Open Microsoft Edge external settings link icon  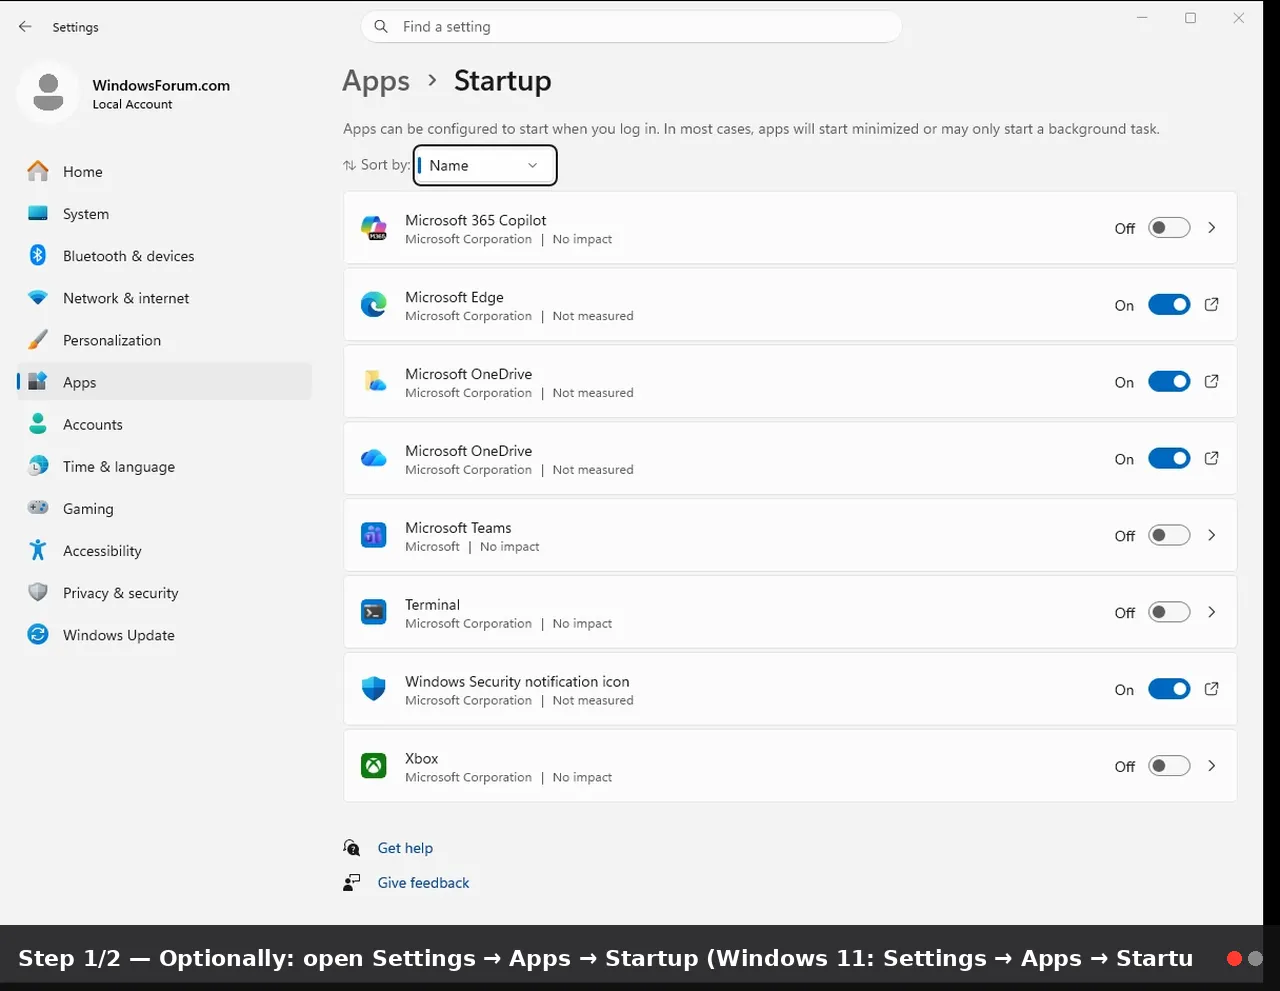(x=1211, y=305)
